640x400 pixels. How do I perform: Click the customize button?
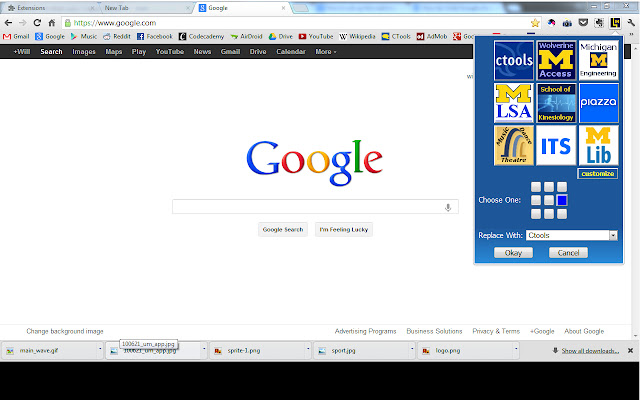tap(598, 174)
